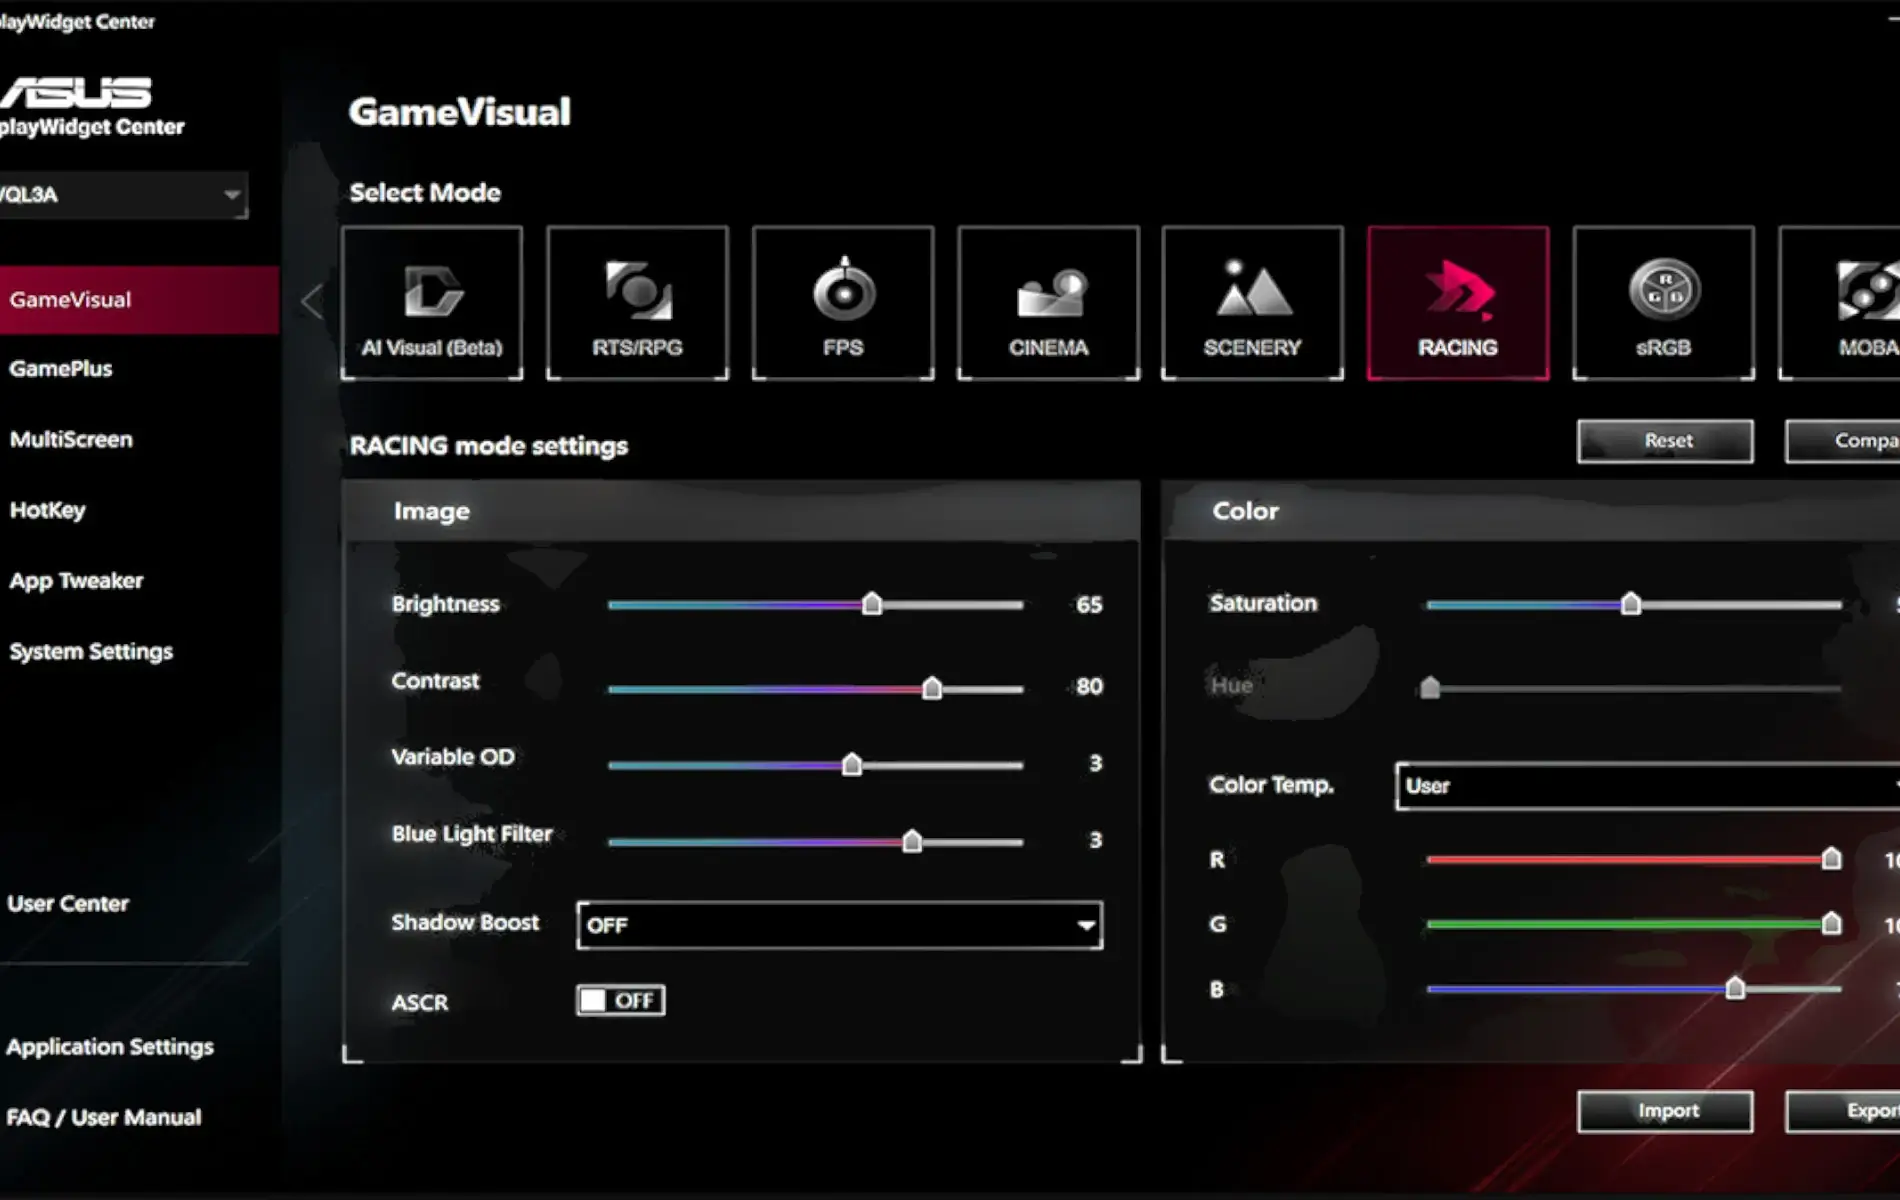Open the Shadow Boost dropdown
Screen dimensions: 1900x1200
point(840,925)
